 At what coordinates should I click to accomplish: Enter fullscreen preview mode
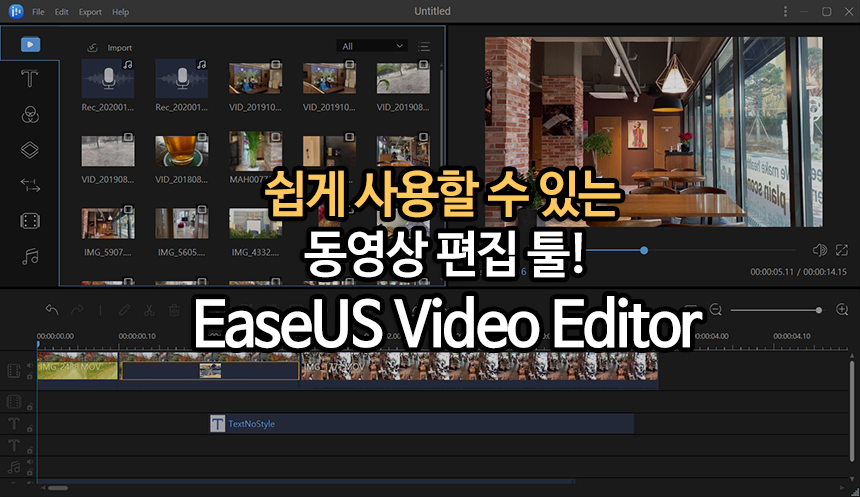click(x=842, y=250)
